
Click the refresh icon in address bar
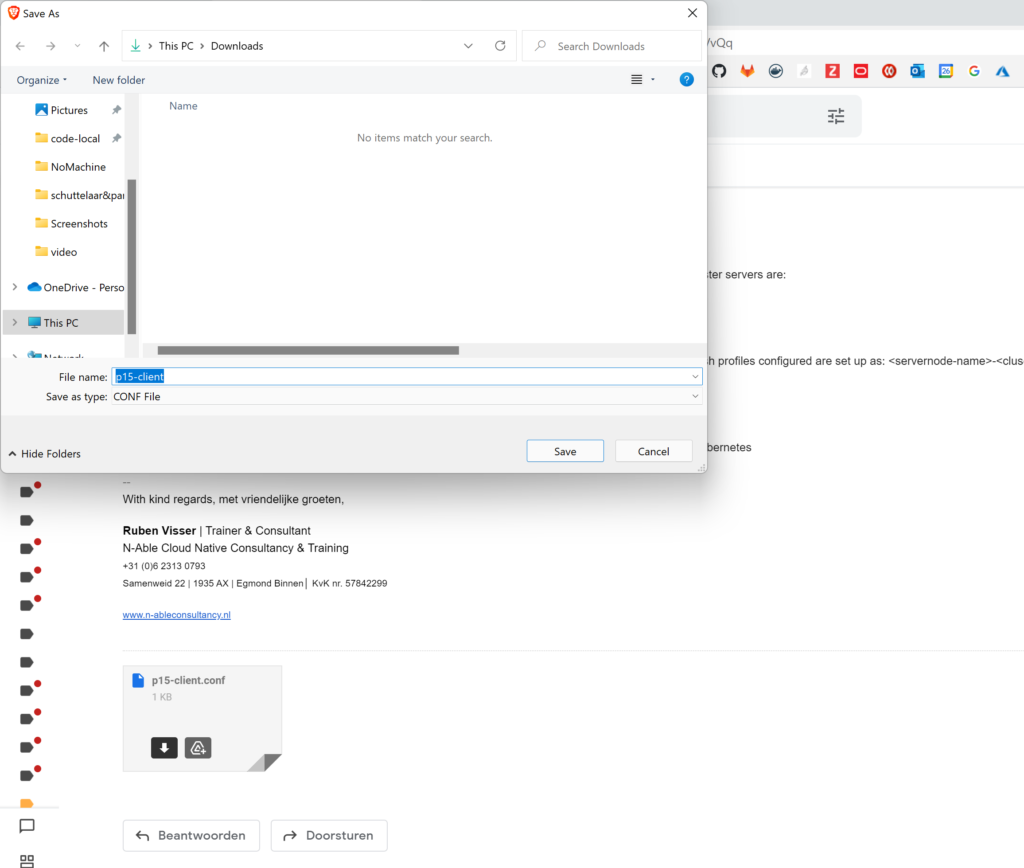(500, 46)
